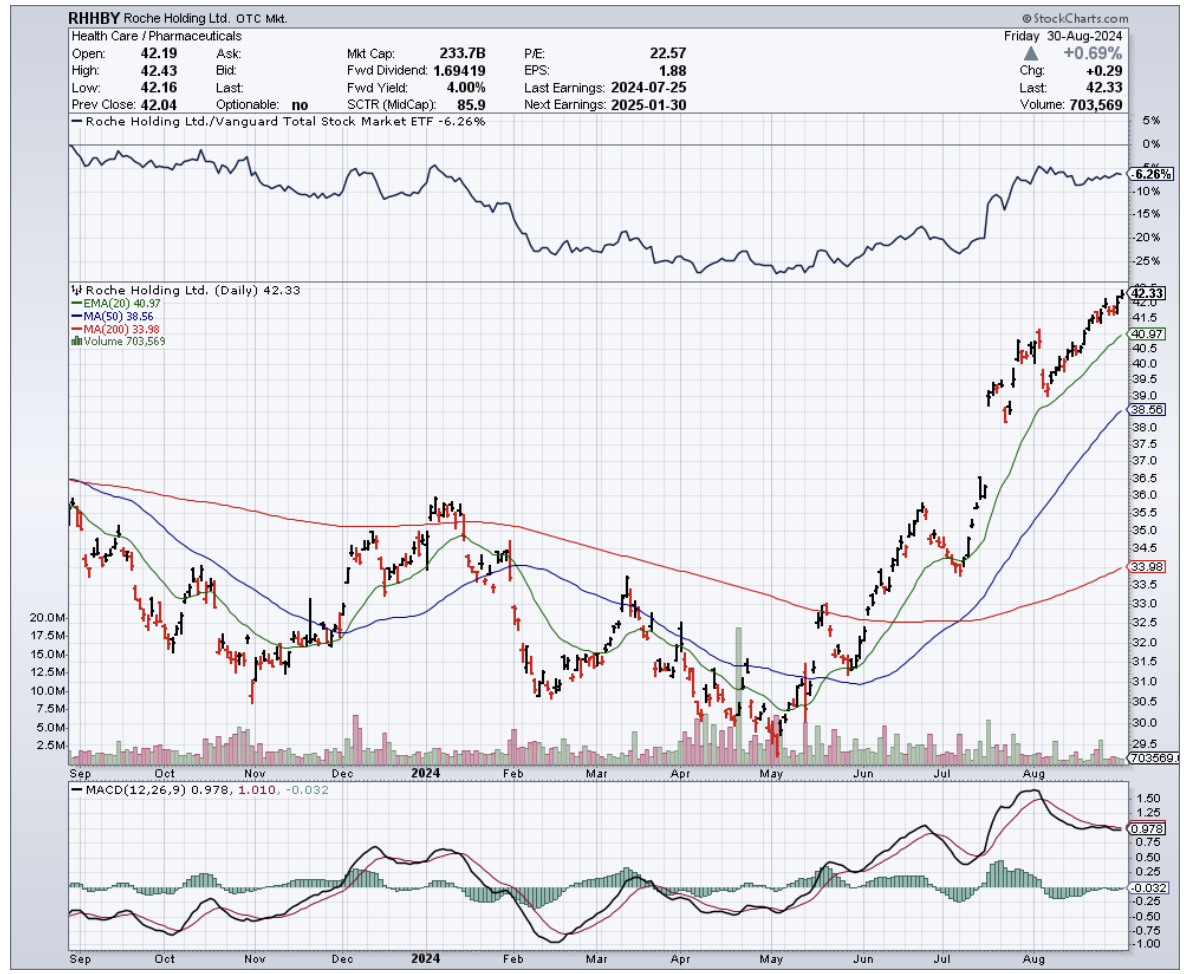
Task: Click the Health Care / Pharmaceuticals sector label
Action: pos(157,35)
